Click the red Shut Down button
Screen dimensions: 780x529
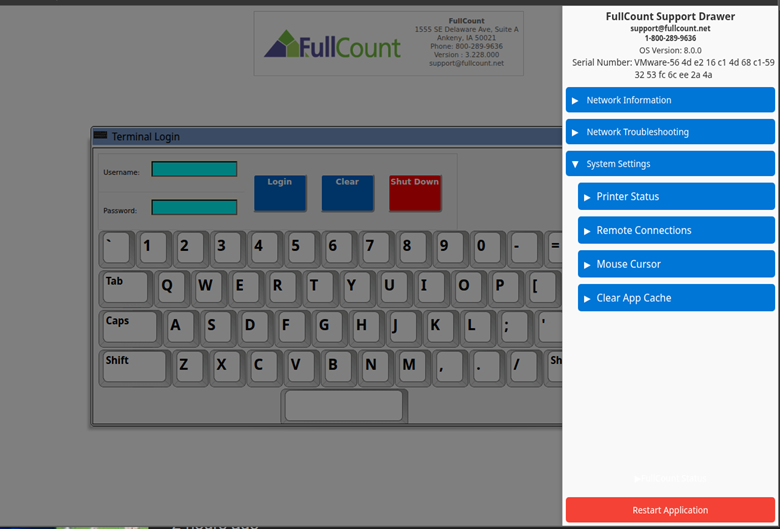[415, 193]
